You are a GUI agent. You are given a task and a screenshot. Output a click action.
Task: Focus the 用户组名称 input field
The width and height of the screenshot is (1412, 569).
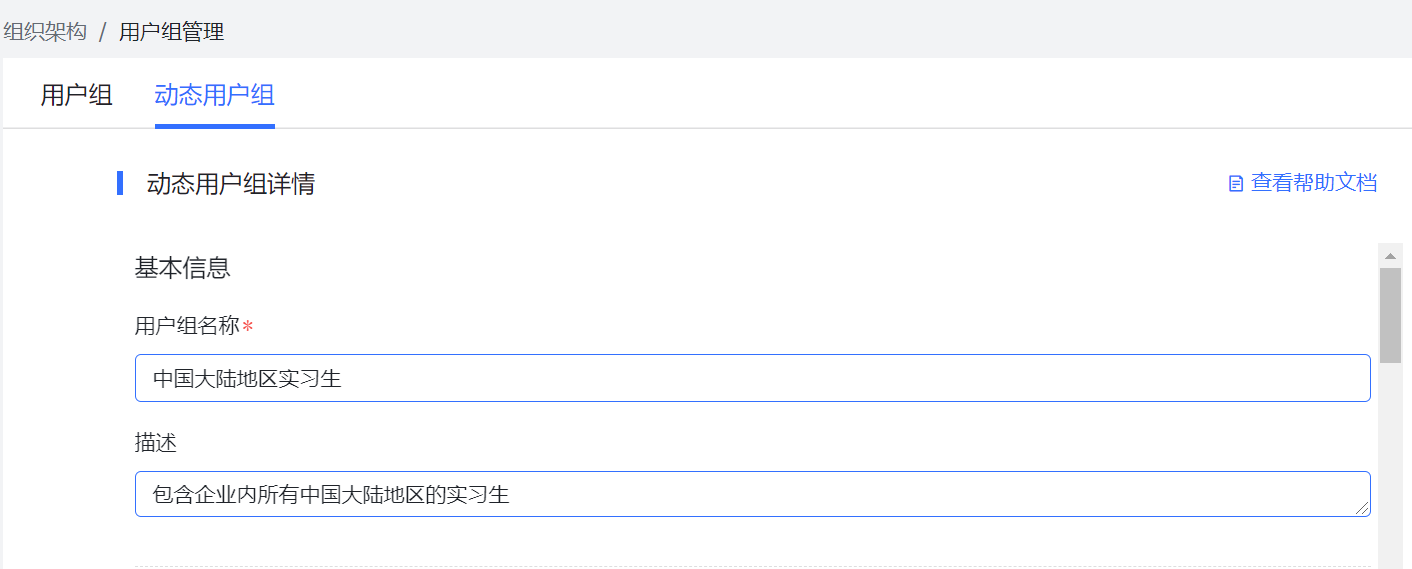pyautogui.click(x=752, y=378)
